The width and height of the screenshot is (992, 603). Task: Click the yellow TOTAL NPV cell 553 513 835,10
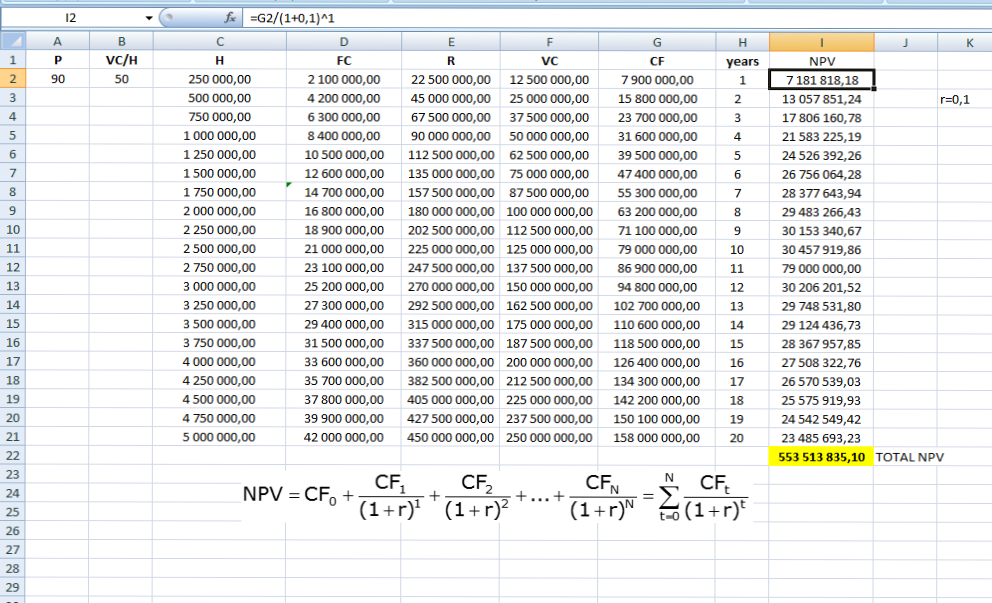click(x=821, y=456)
